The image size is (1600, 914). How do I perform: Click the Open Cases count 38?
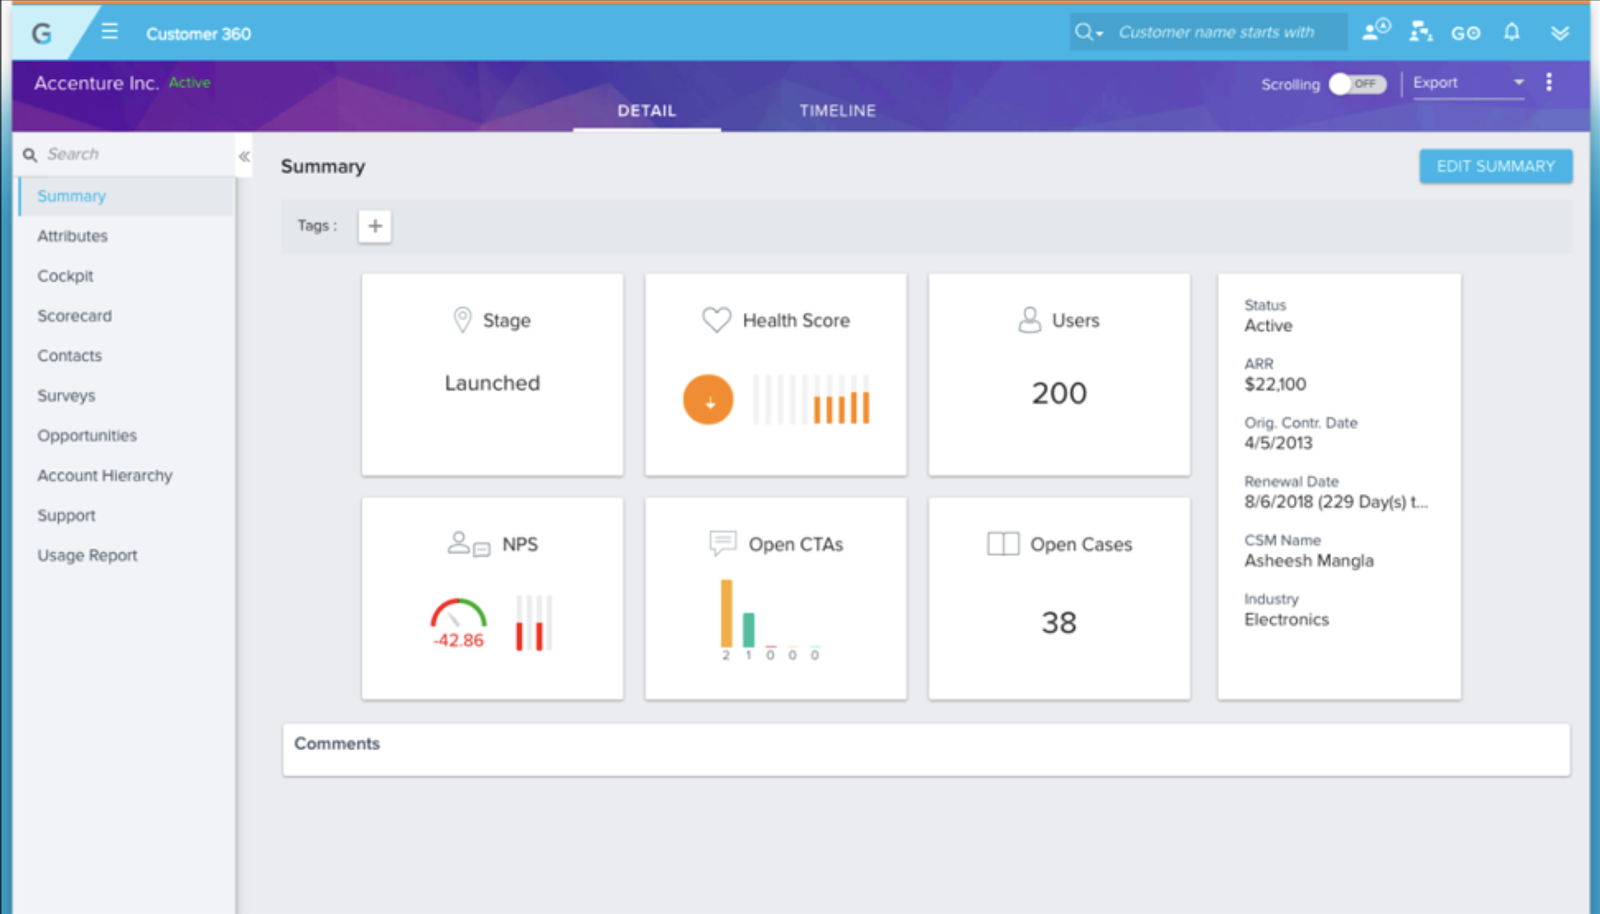[1059, 623]
